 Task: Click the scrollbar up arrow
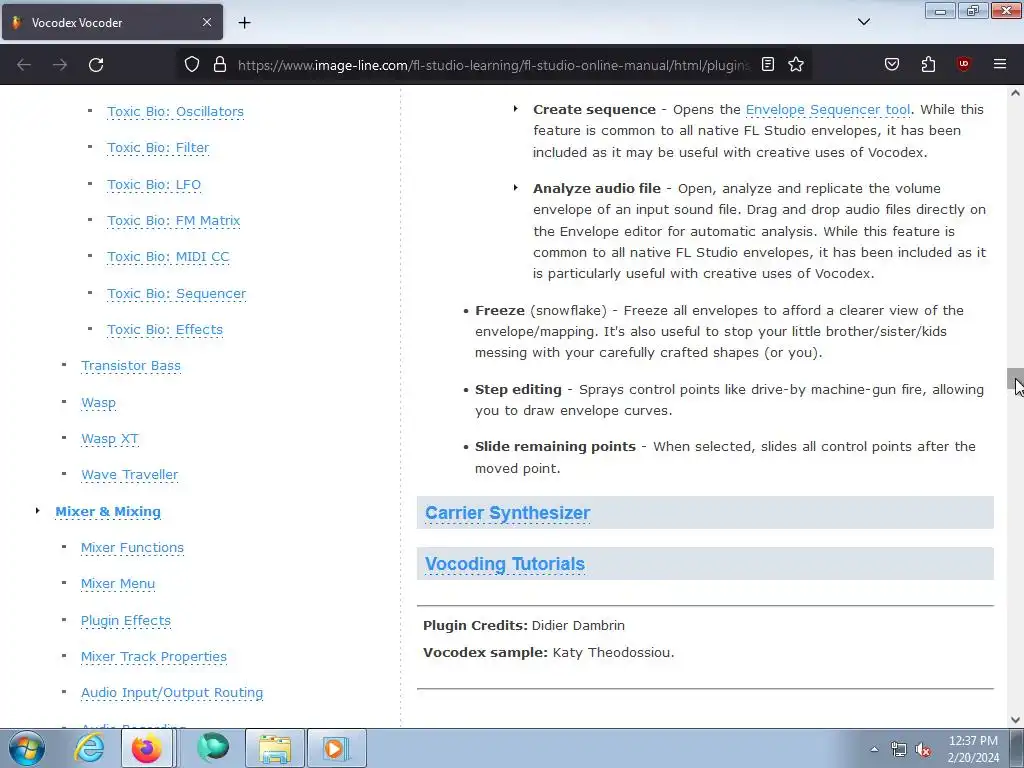[1015, 93]
